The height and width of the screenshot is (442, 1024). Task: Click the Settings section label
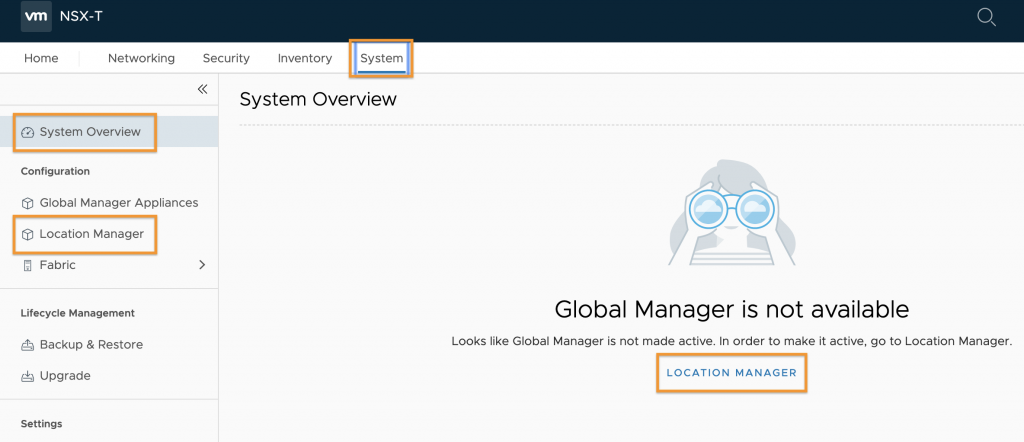coord(41,424)
